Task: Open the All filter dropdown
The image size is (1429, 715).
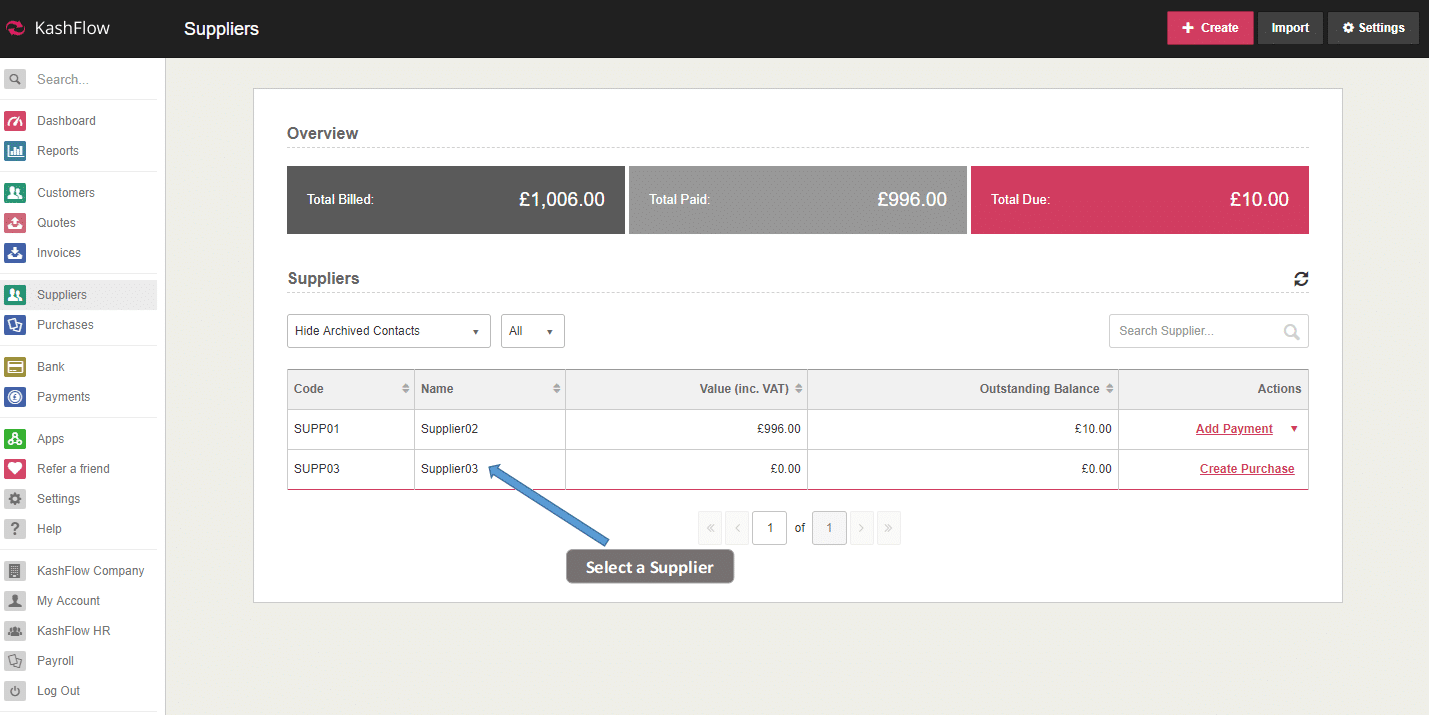Action: (x=532, y=331)
